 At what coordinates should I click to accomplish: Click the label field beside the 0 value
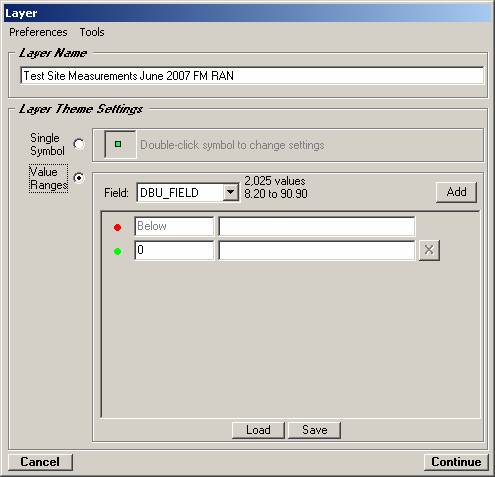(317, 250)
